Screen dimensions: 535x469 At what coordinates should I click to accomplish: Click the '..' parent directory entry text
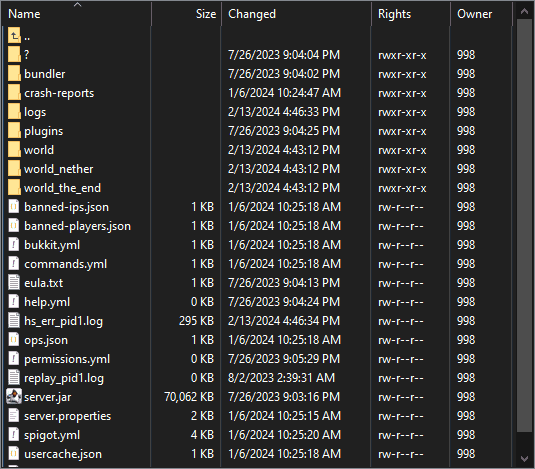coord(27,39)
